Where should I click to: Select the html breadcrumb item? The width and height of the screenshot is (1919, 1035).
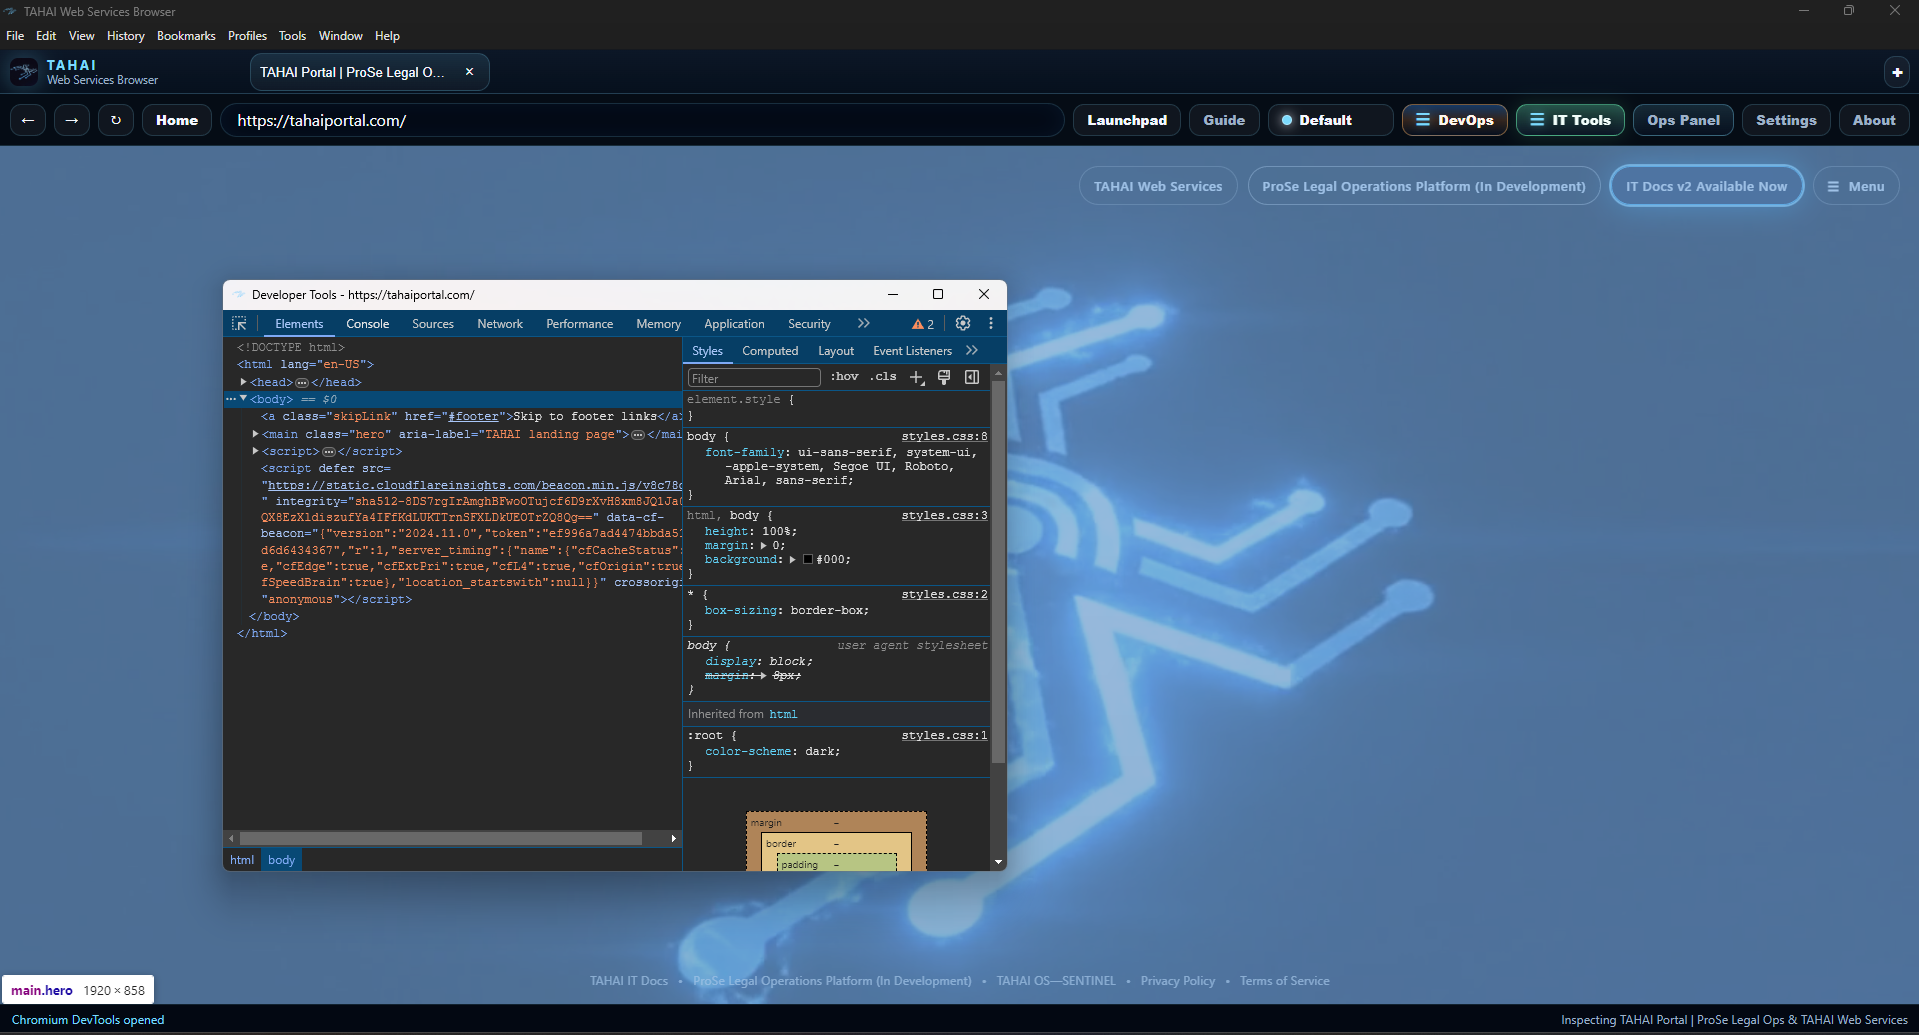tap(242, 860)
